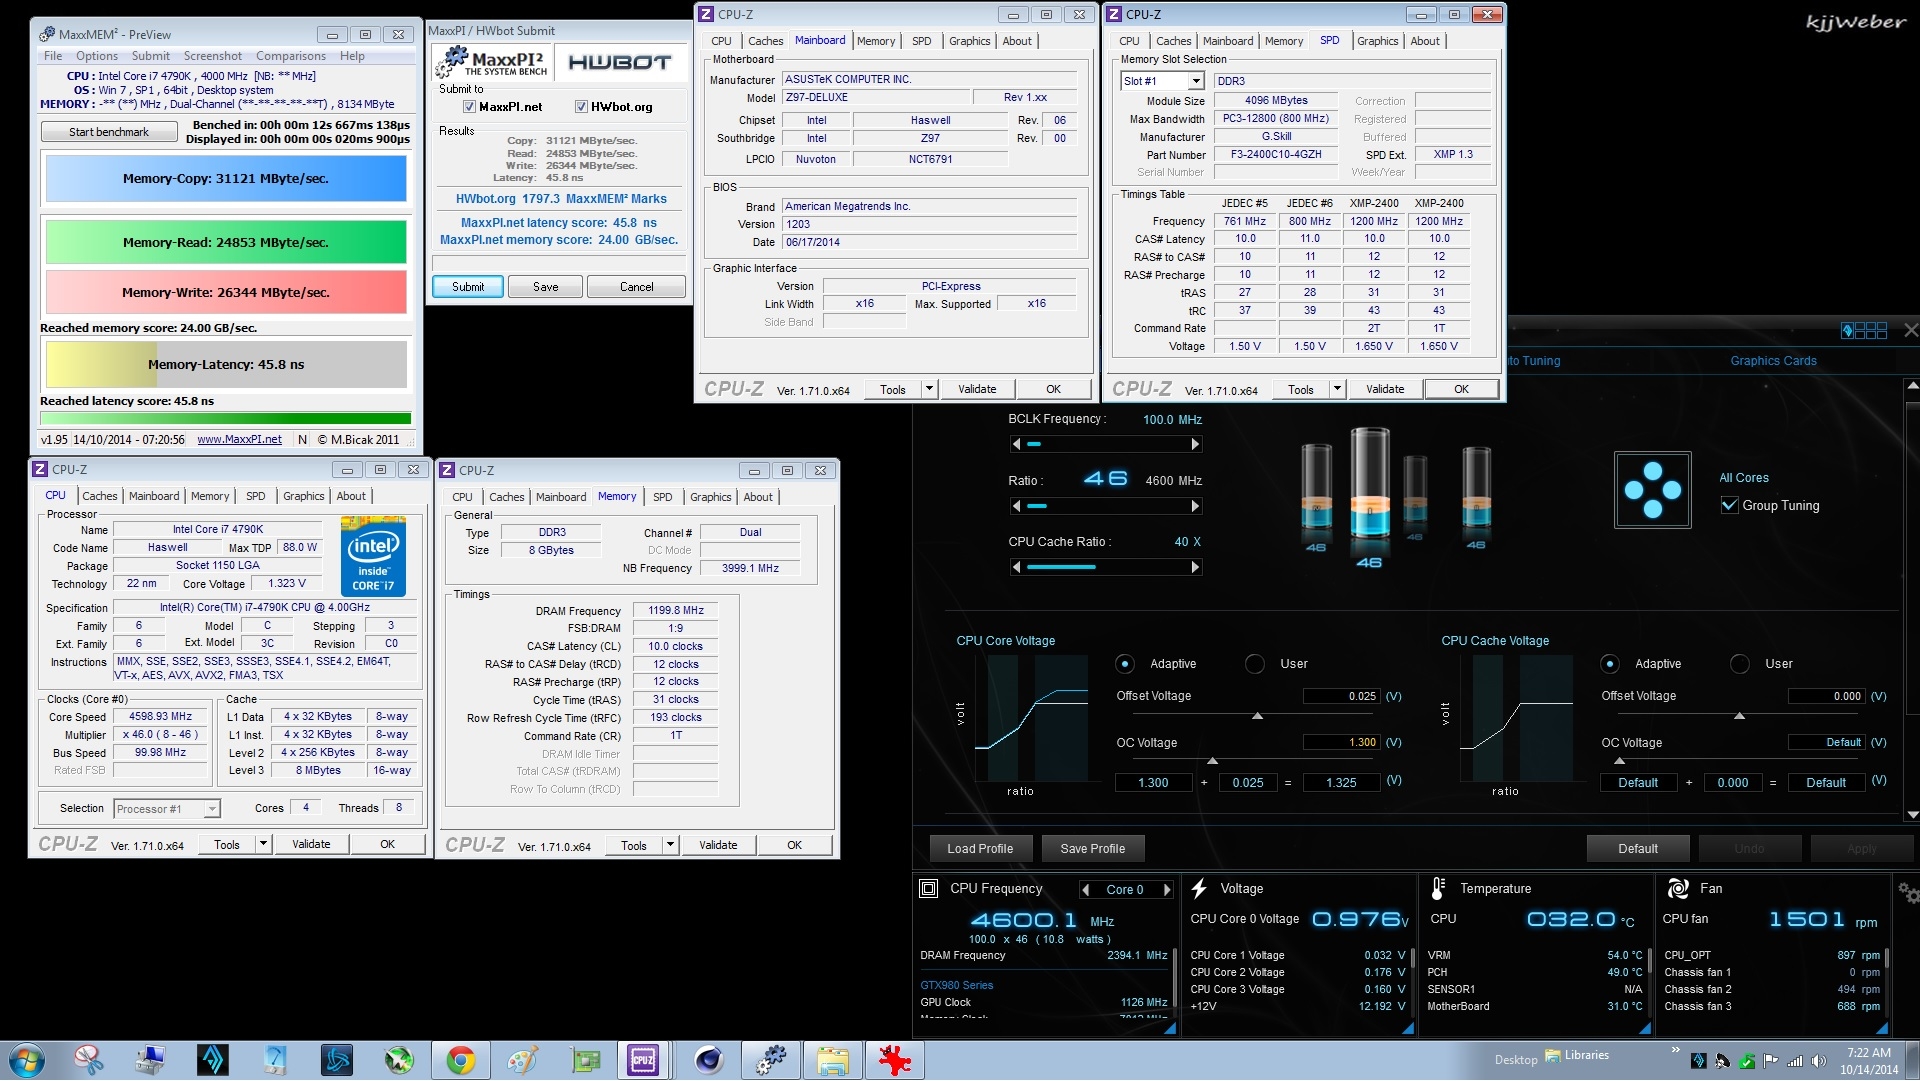Viewport: 1920px width, 1081px height.
Task: Select User mode for CPU Core Voltage
Action: [x=1254, y=664]
